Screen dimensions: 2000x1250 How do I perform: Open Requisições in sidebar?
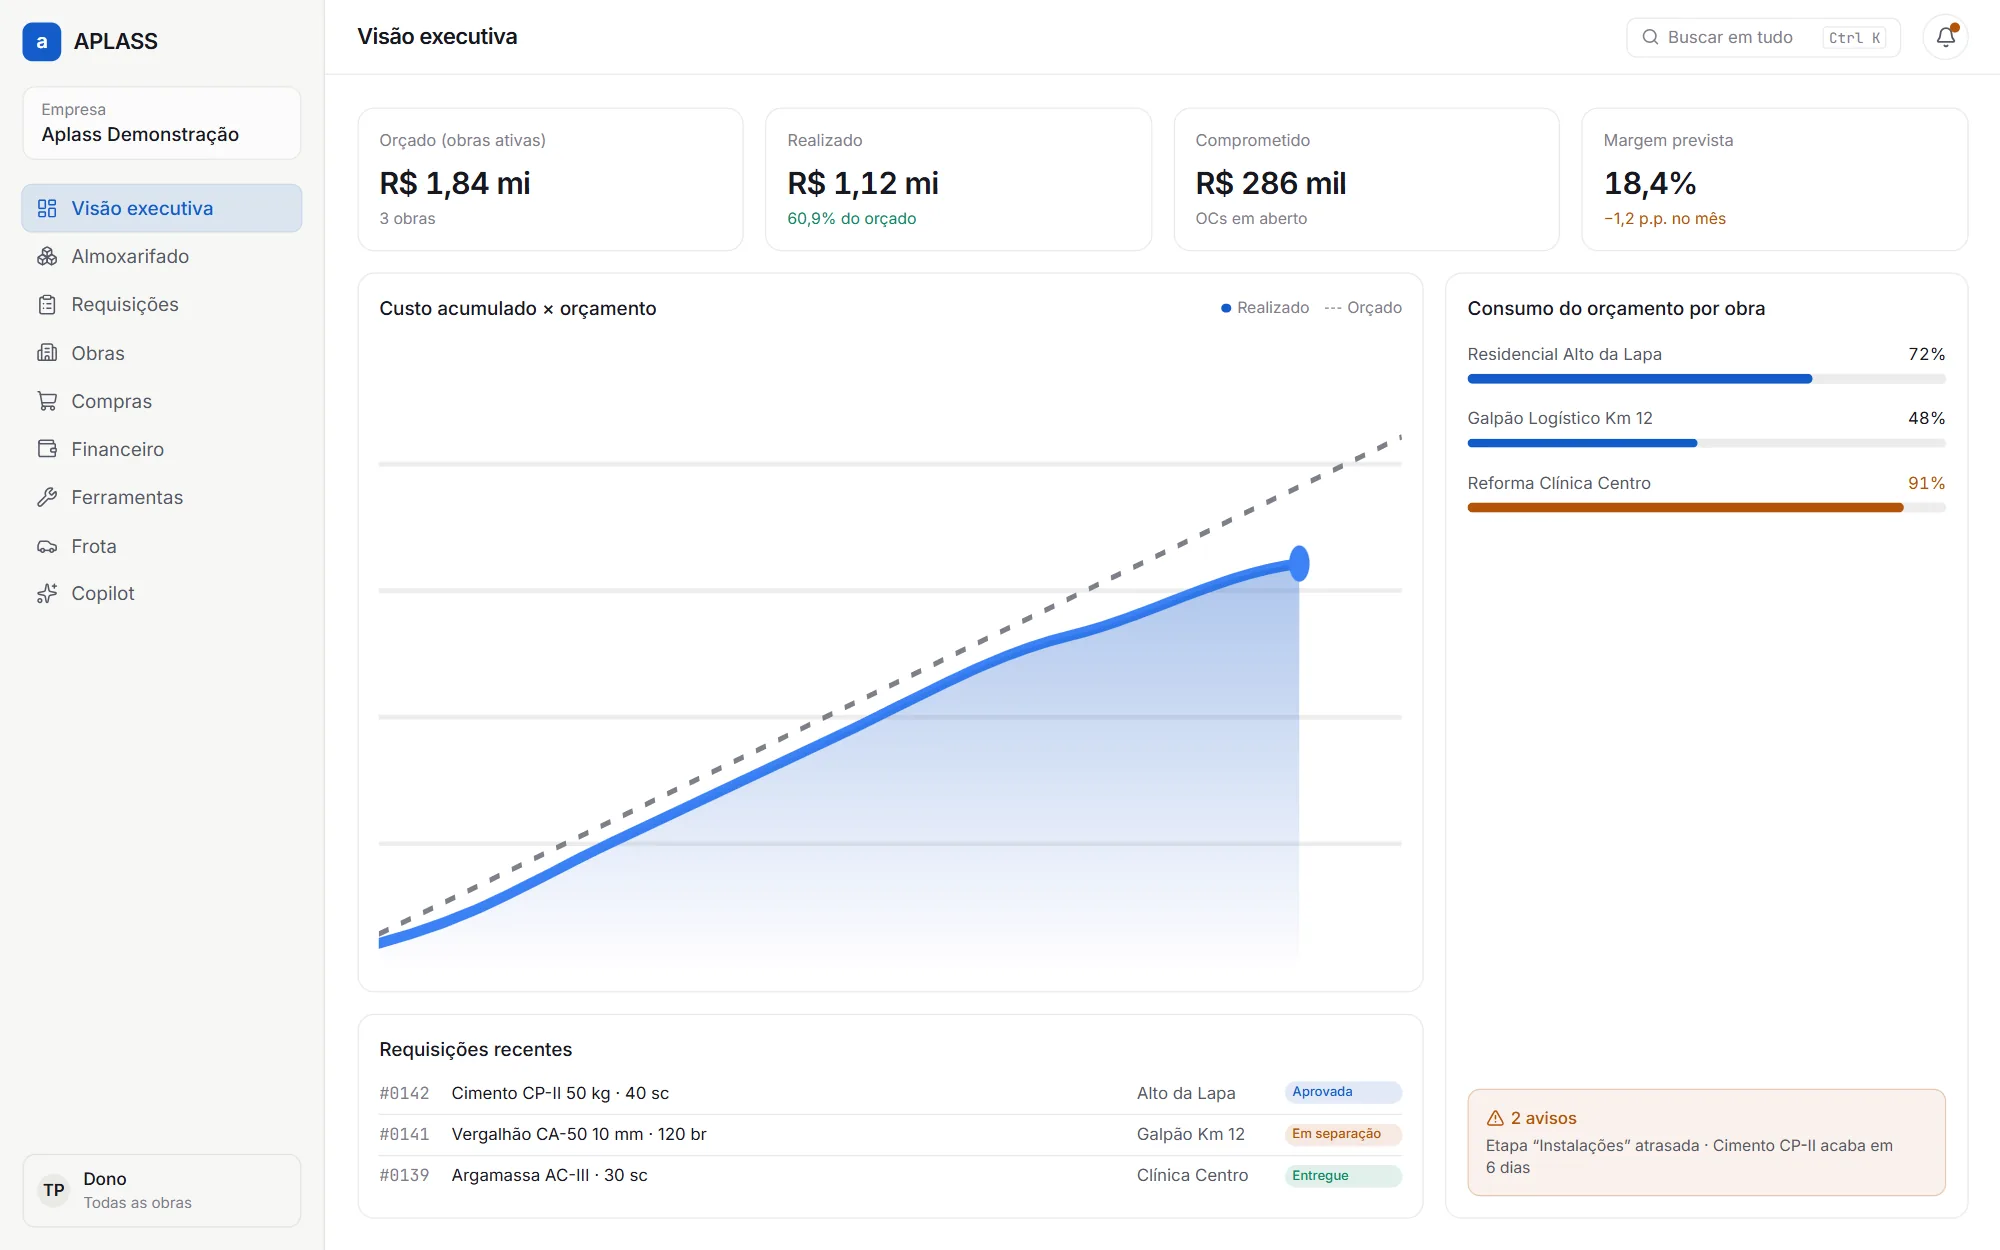tap(162, 304)
